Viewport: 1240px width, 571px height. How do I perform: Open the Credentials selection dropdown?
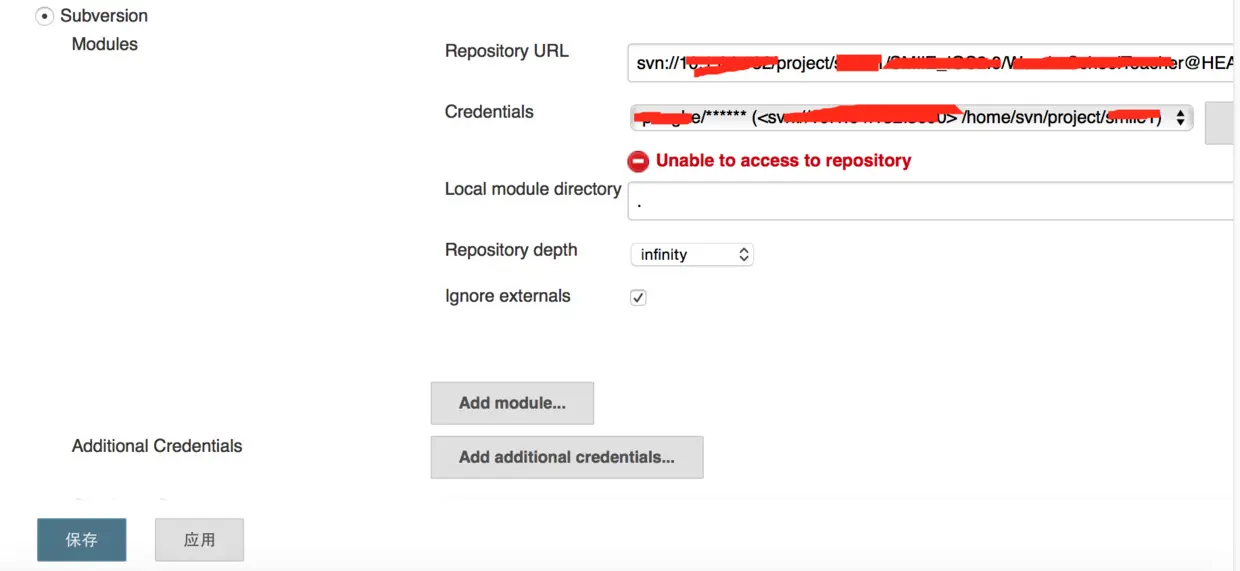tap(912, 118)
